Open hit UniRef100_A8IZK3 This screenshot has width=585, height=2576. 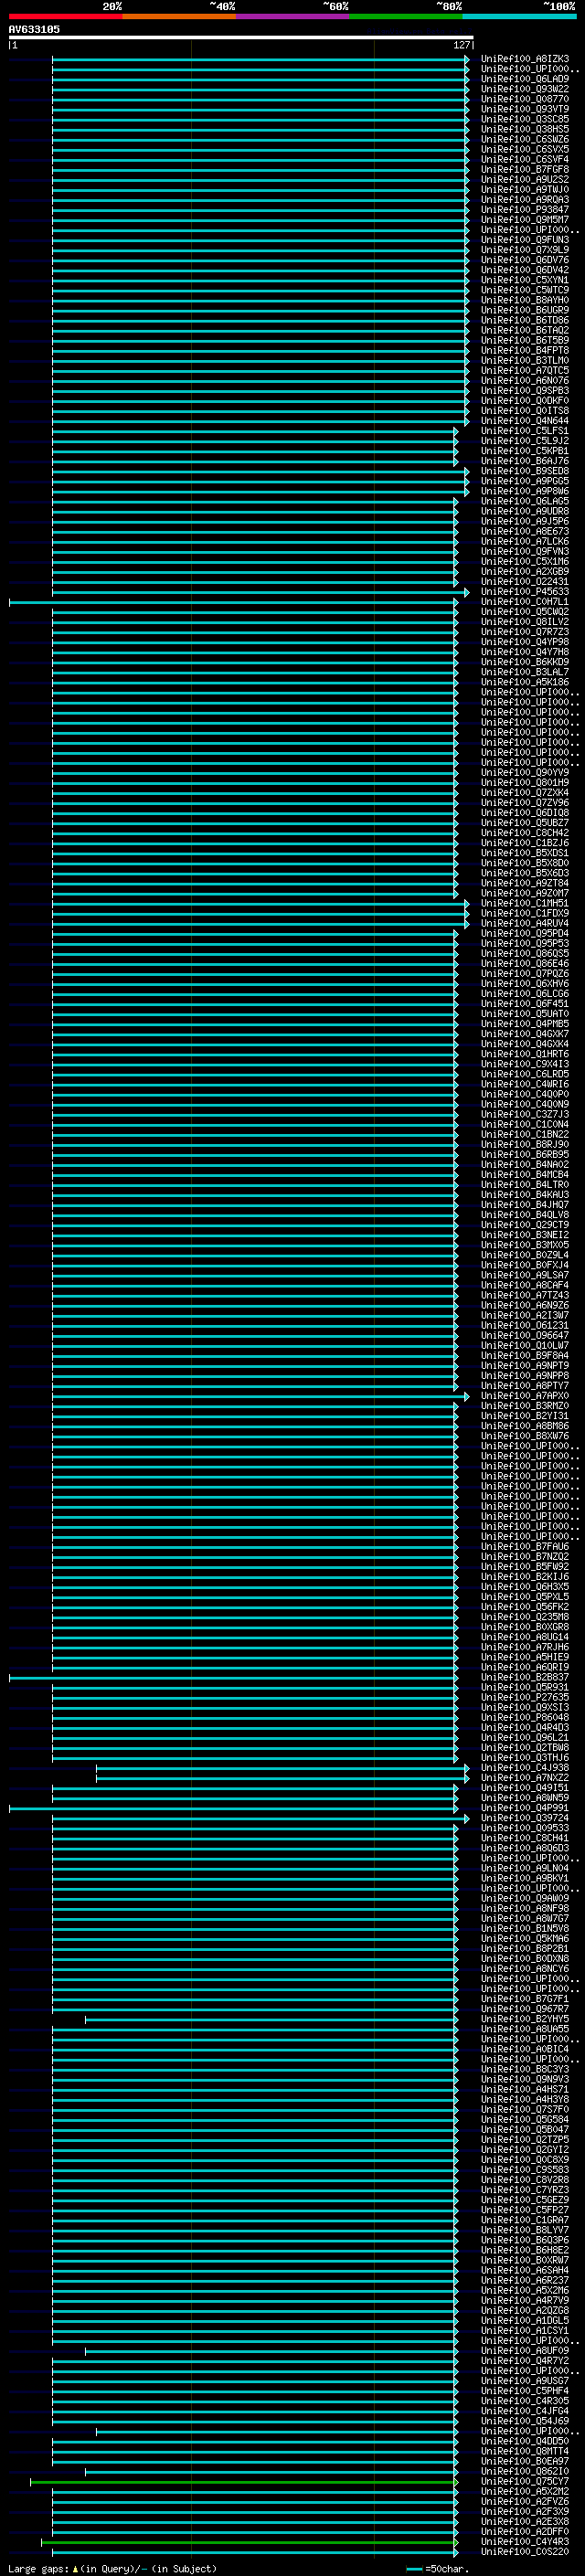[524, 59]
